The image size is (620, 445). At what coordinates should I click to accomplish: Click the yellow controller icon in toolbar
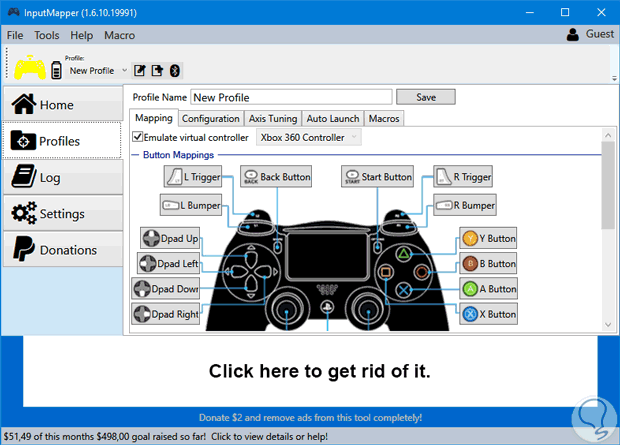tap(30, 67)
